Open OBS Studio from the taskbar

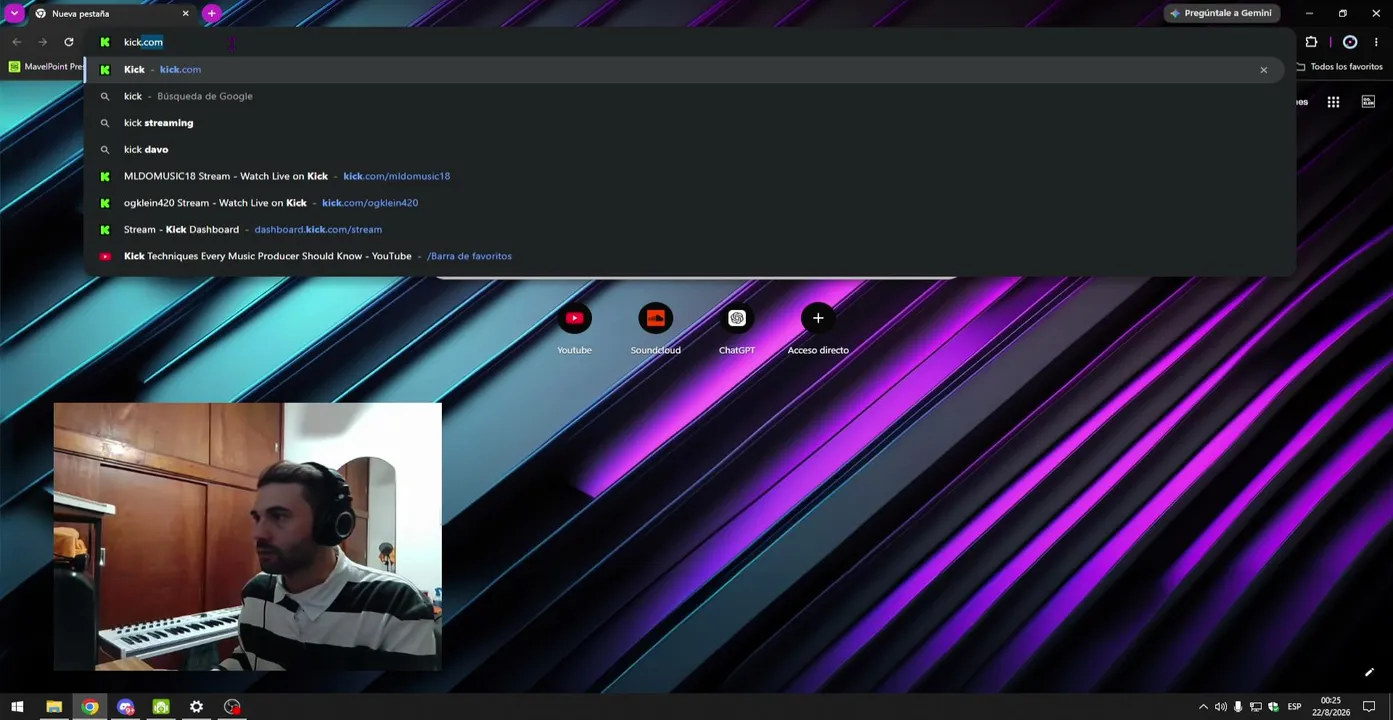coord(232,707)
